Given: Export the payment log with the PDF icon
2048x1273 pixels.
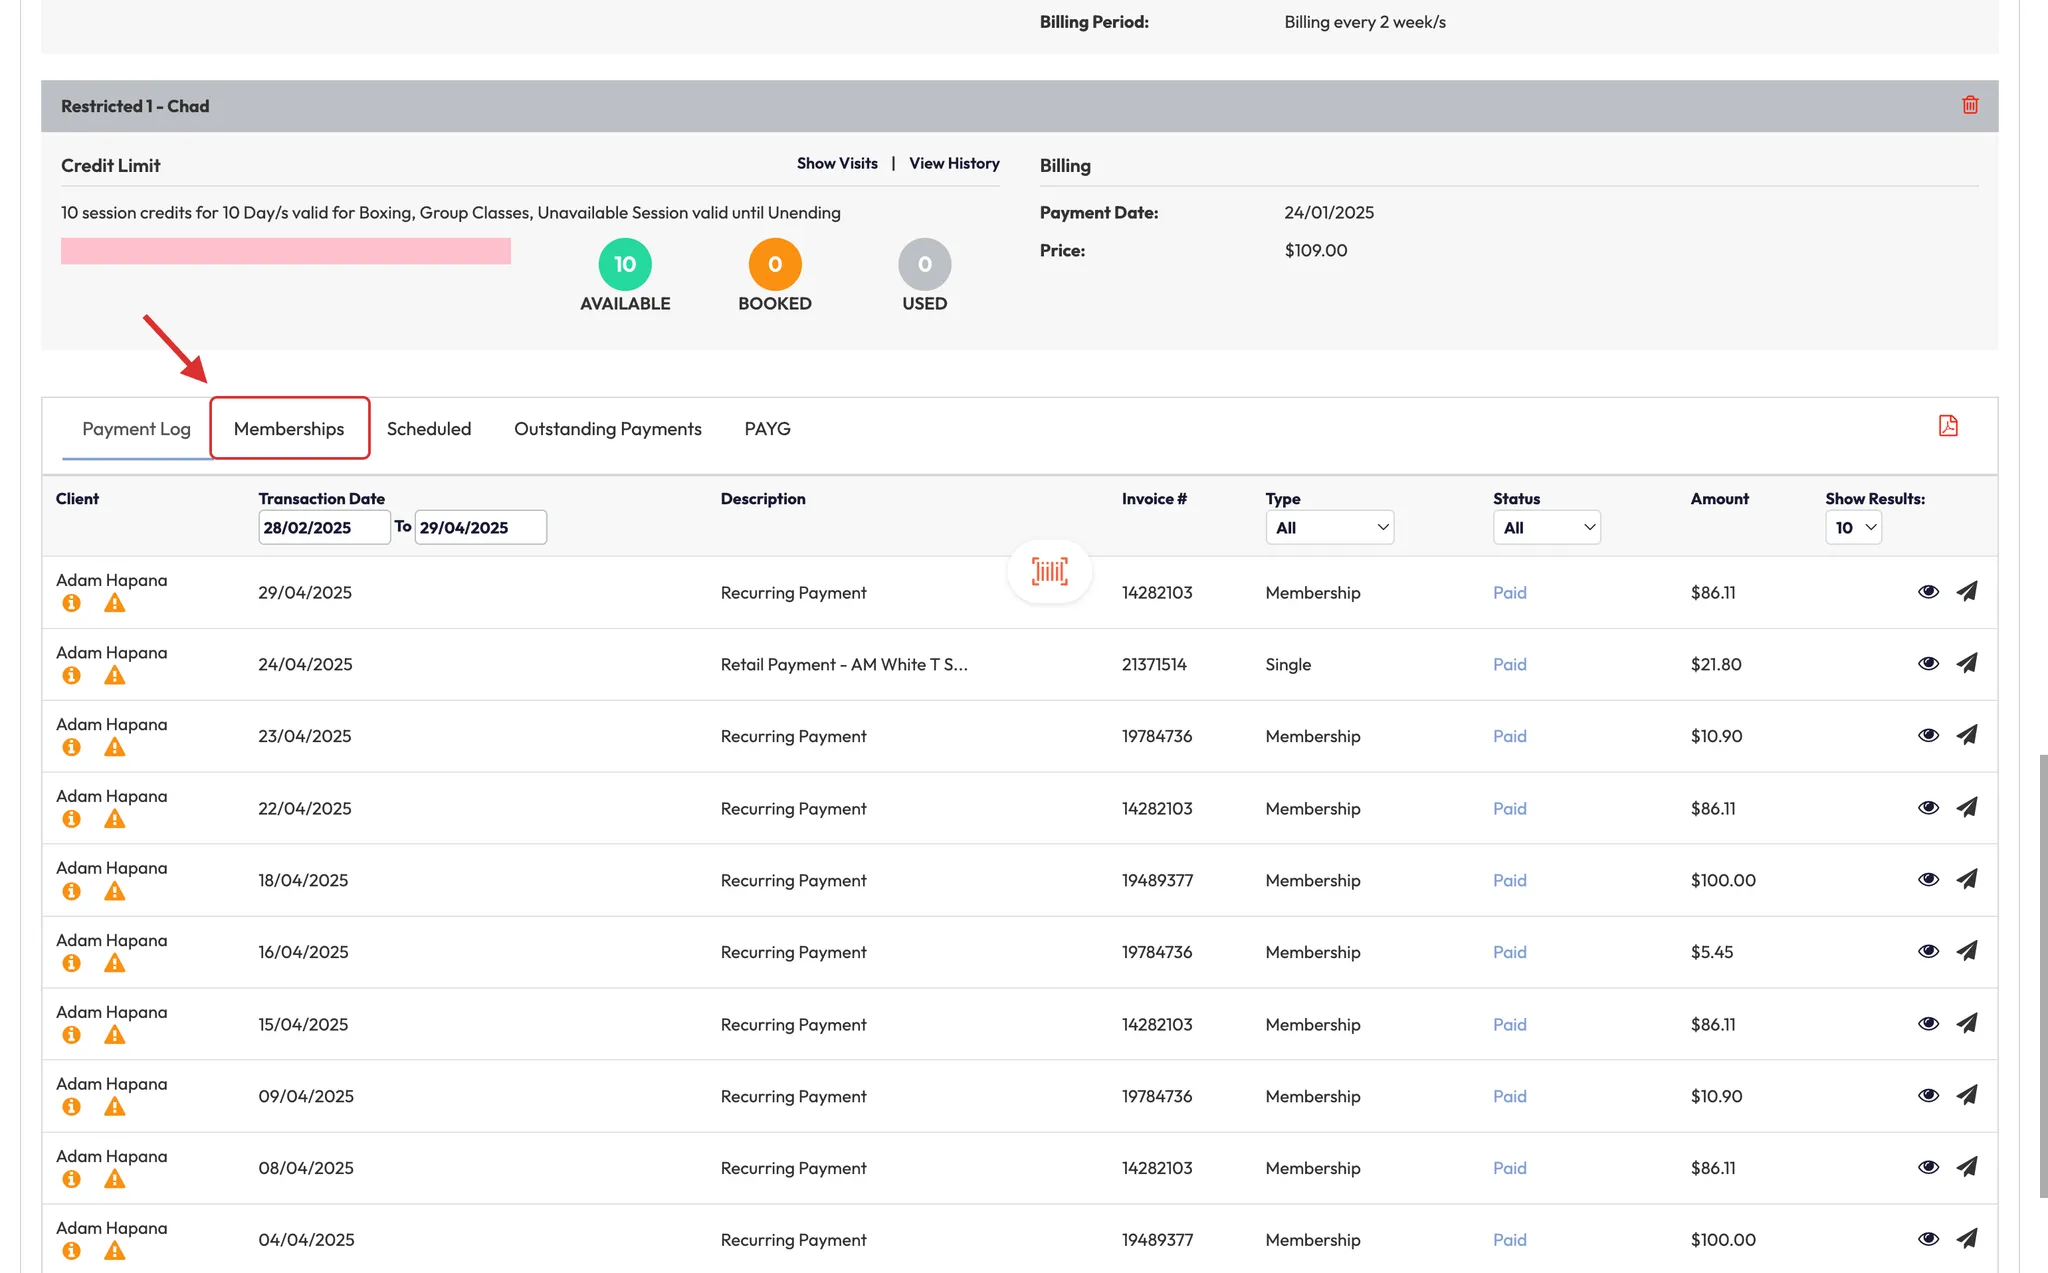Looking at the screenshot, I should (1947, 426).
